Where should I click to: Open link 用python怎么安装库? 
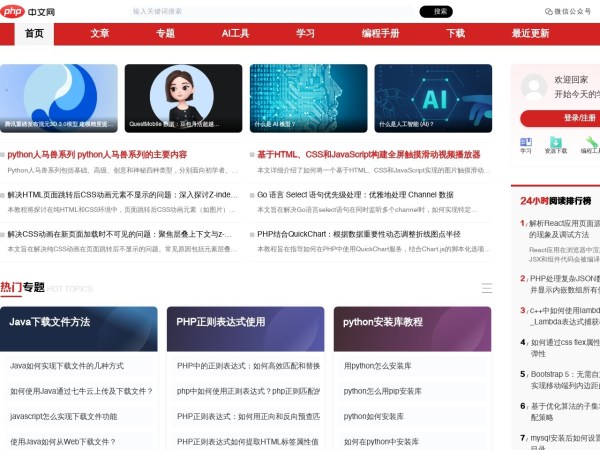pos(377,366)
